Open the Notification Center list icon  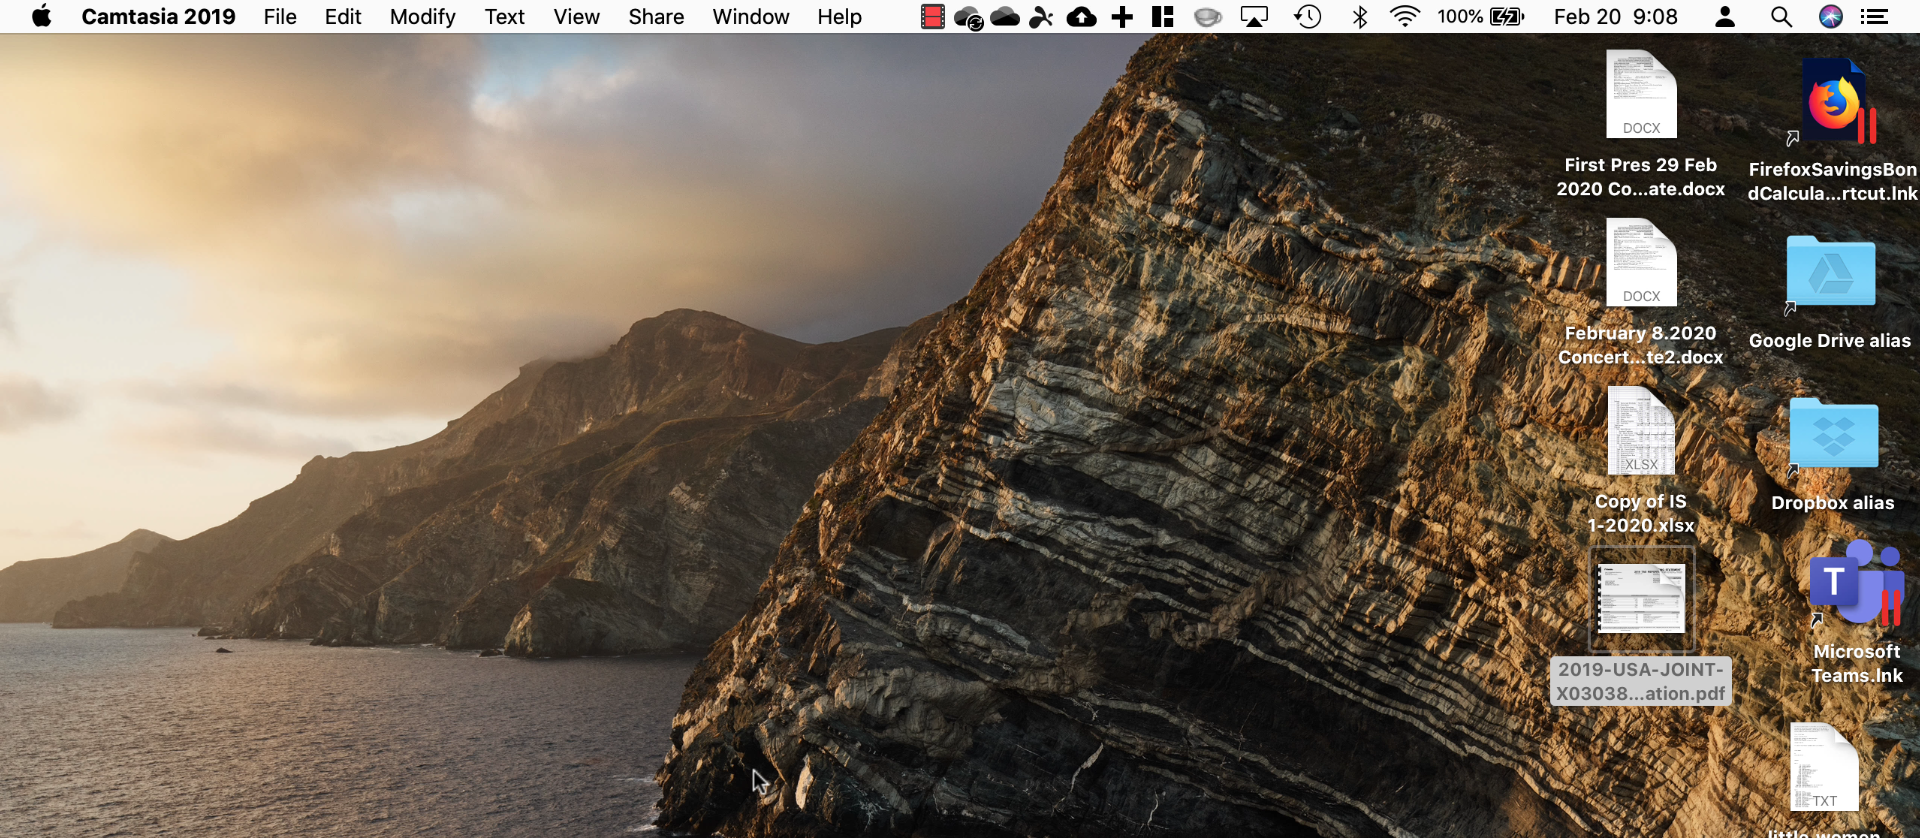(x=1874, y=17)
